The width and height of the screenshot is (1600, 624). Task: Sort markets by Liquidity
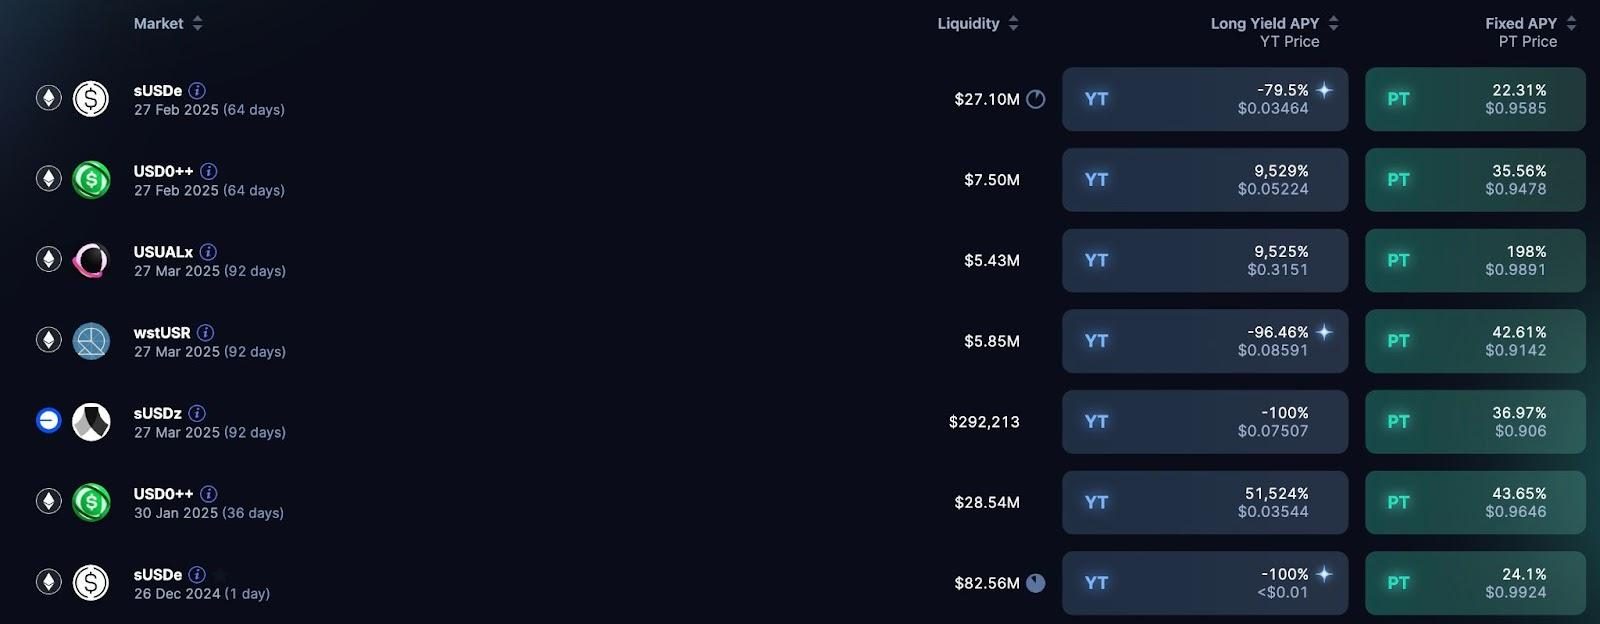[1013, 23]
